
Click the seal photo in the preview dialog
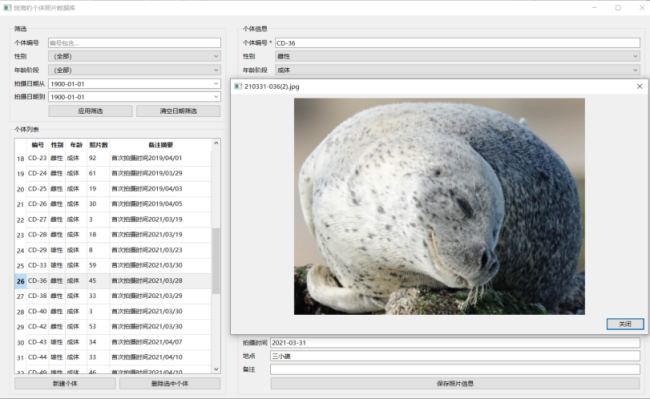click(439, 206)
